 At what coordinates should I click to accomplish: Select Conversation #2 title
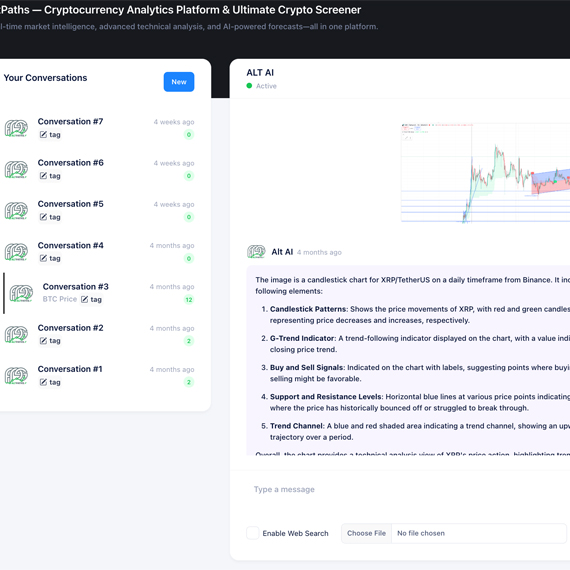(71, 328)
